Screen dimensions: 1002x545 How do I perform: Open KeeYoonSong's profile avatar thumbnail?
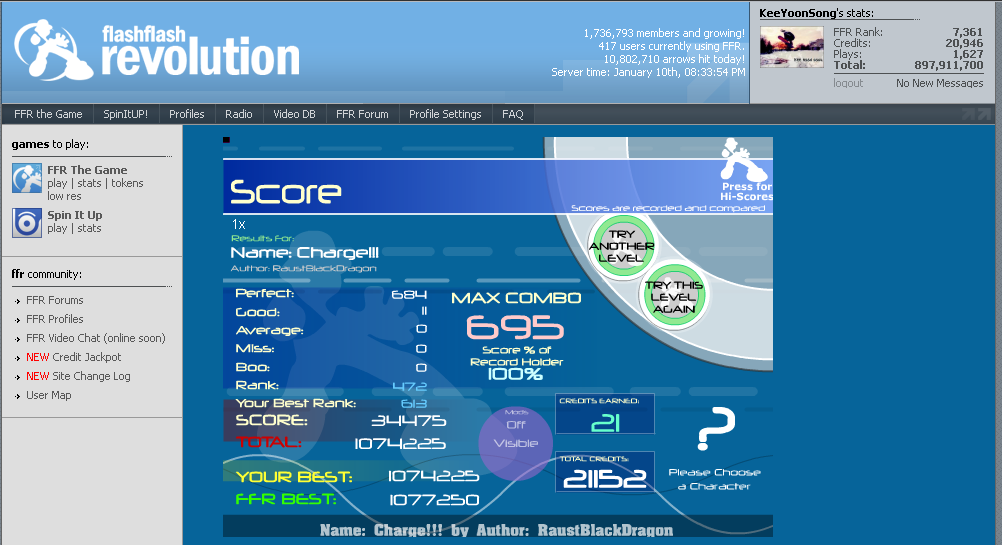coord(792,47)
